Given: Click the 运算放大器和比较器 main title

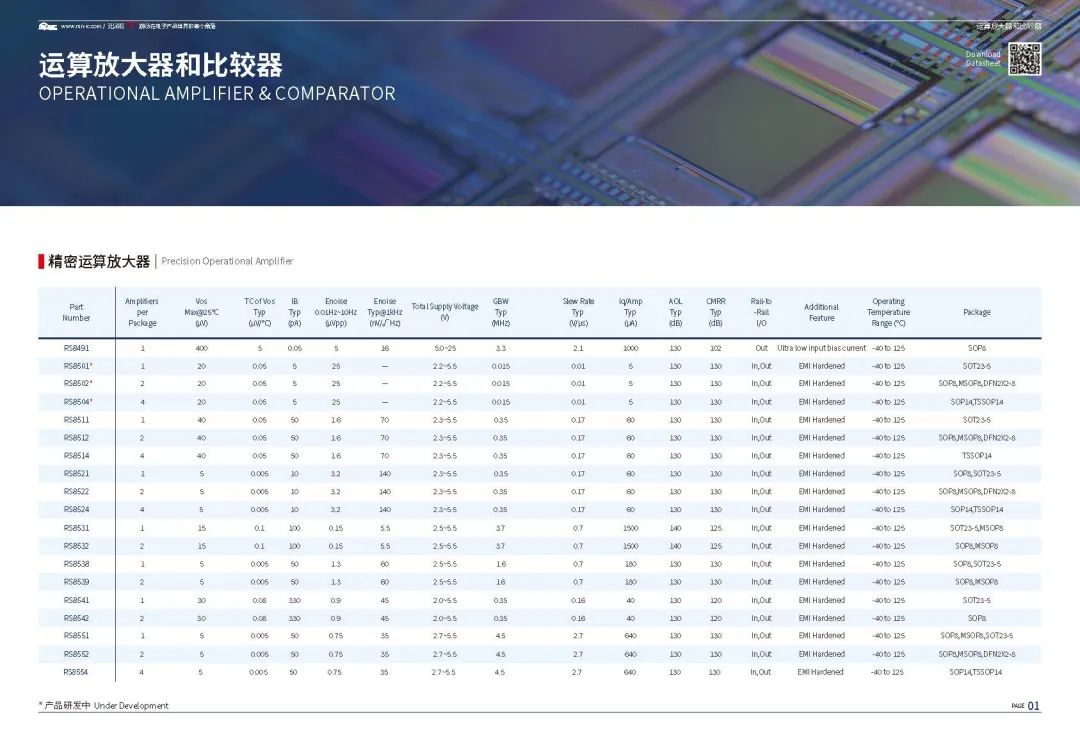Looking at the screenshot, I should (160, 65).
